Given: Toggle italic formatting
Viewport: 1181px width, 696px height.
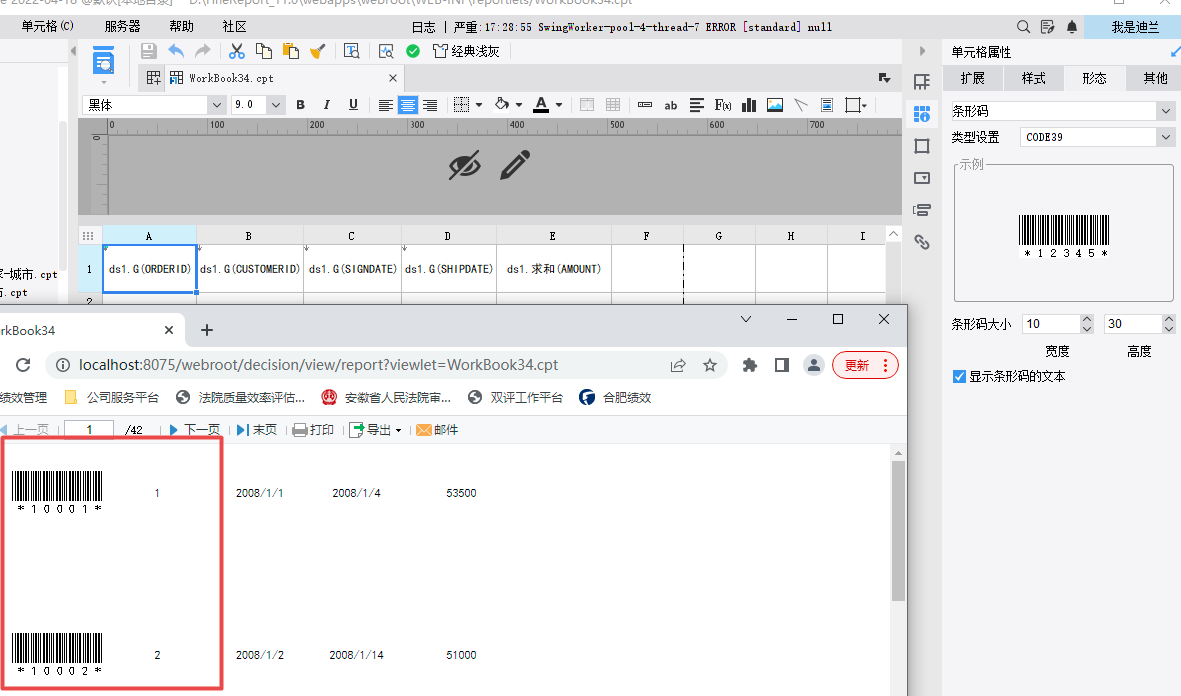Looking at the screenshot, I should pyautogui.click(x=326, y=105).
